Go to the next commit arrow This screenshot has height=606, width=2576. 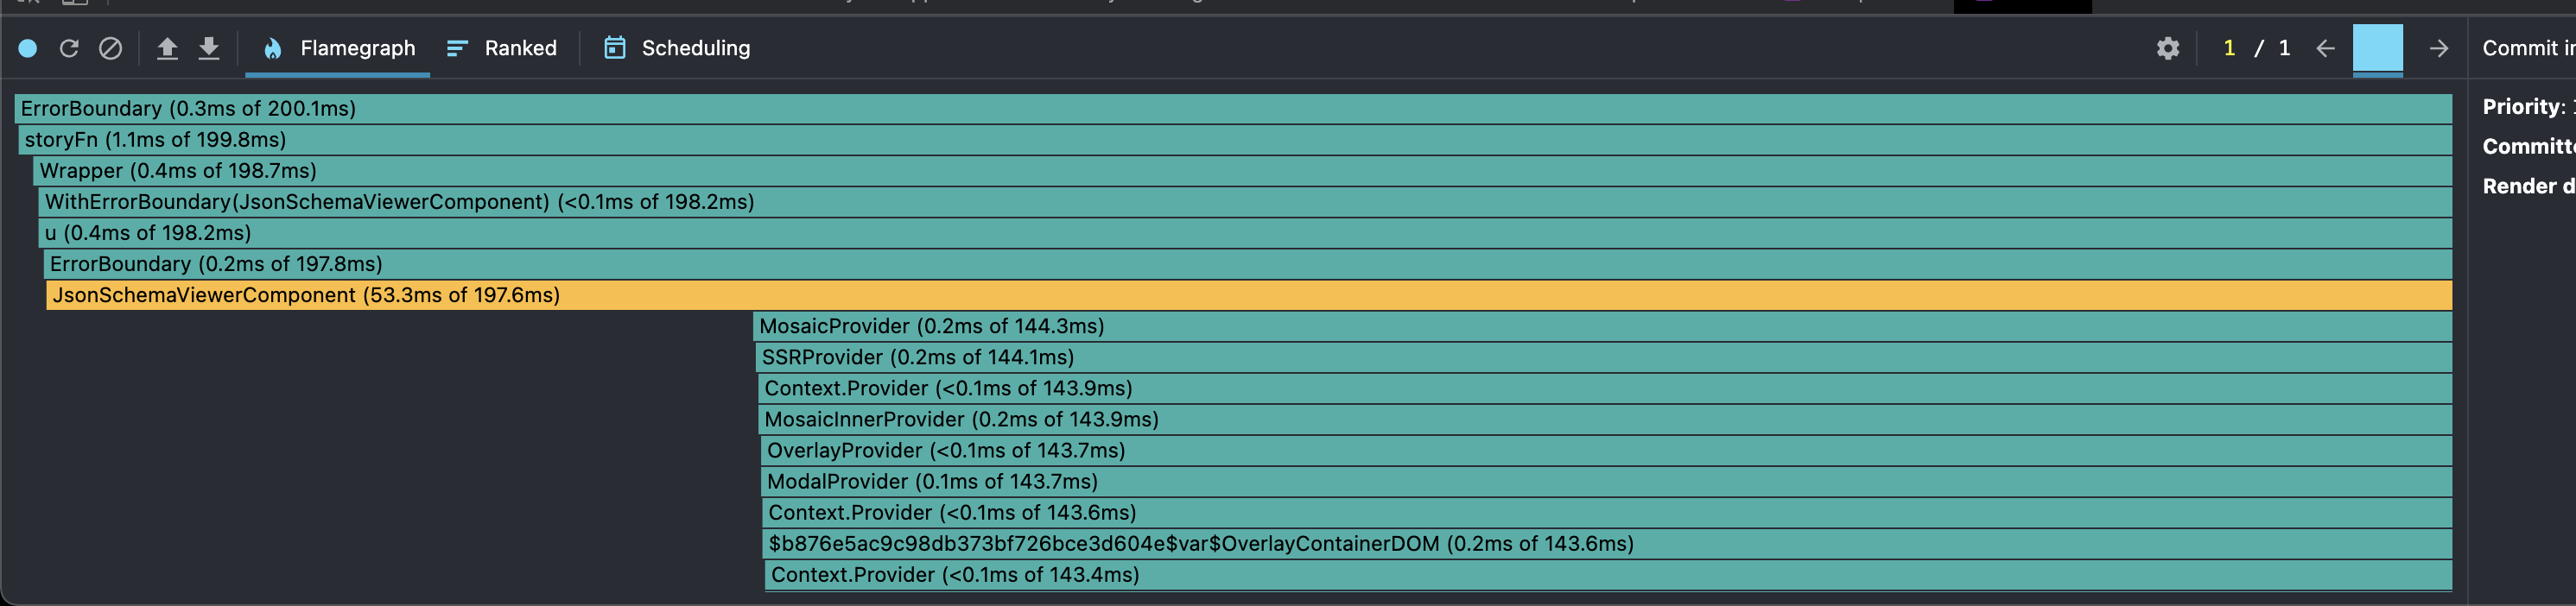pos(2438,48)
